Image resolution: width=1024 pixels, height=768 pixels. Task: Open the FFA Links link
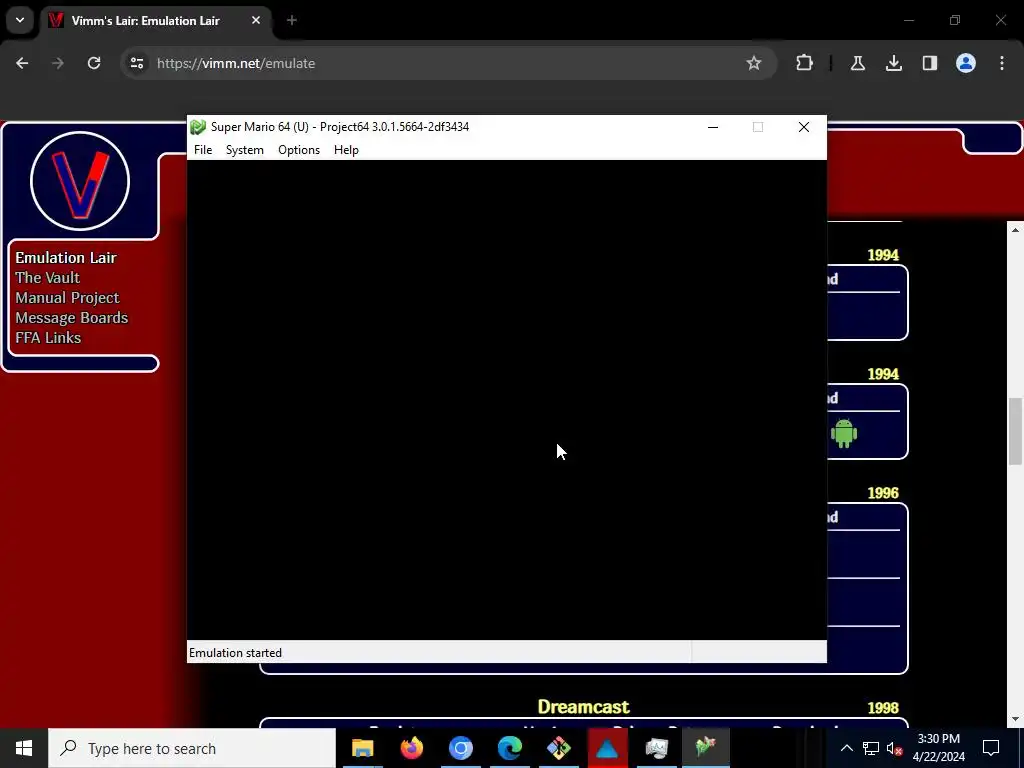pos(48,338)
